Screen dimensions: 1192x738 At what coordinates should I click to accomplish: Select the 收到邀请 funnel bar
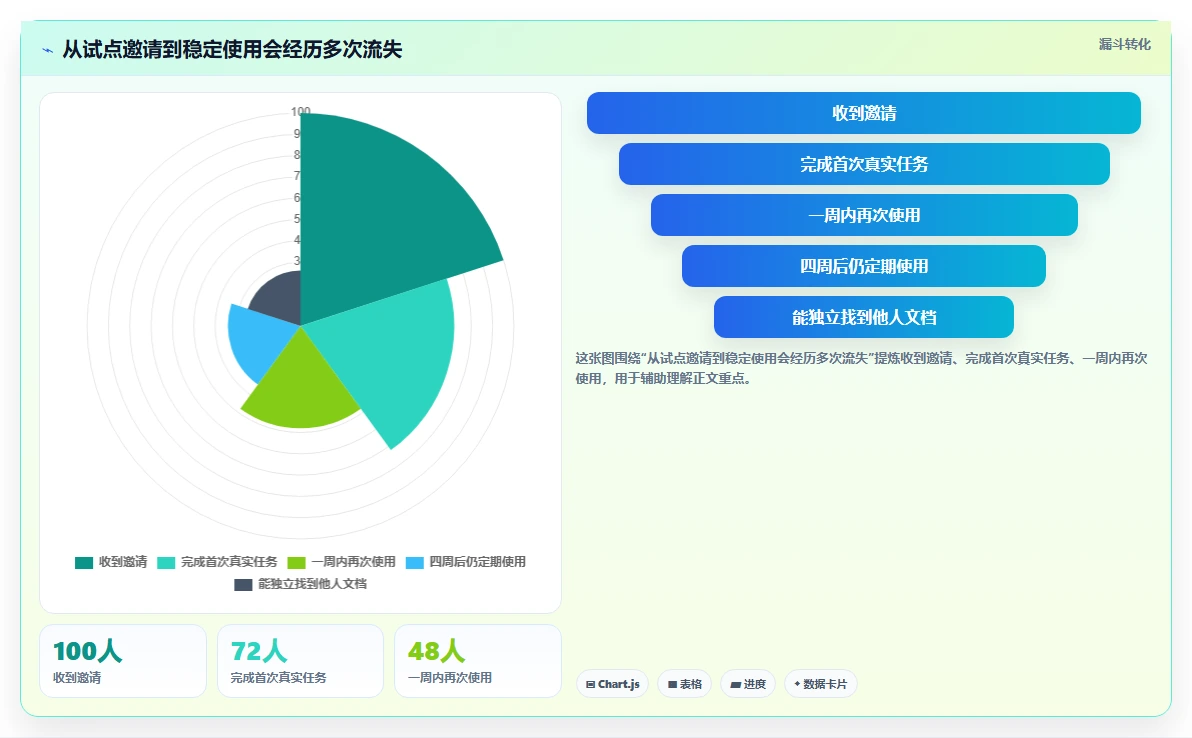[x=864, y=113]
